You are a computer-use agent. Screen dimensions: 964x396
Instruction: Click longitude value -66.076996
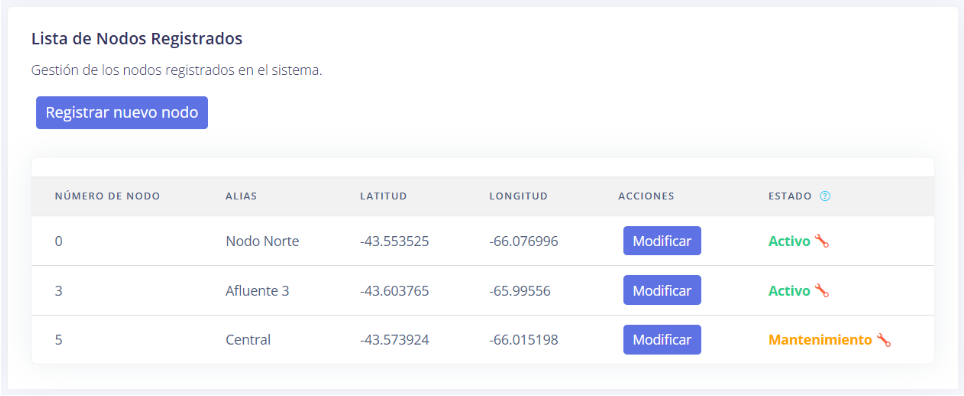click(x=524, y=241)
